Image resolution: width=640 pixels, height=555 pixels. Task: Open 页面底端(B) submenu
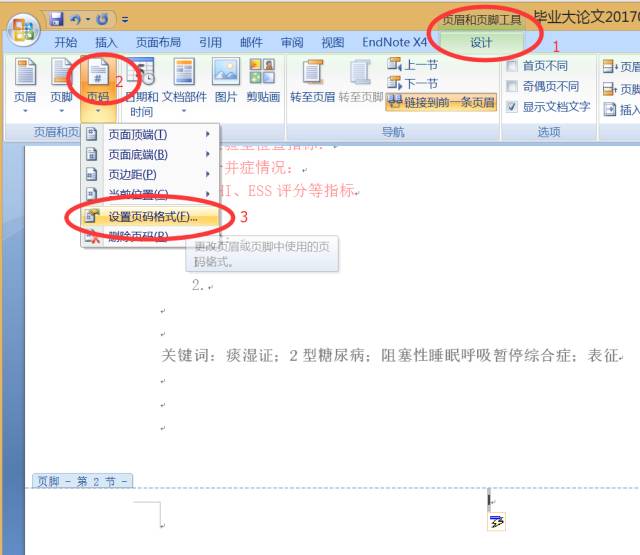[150, 154]
